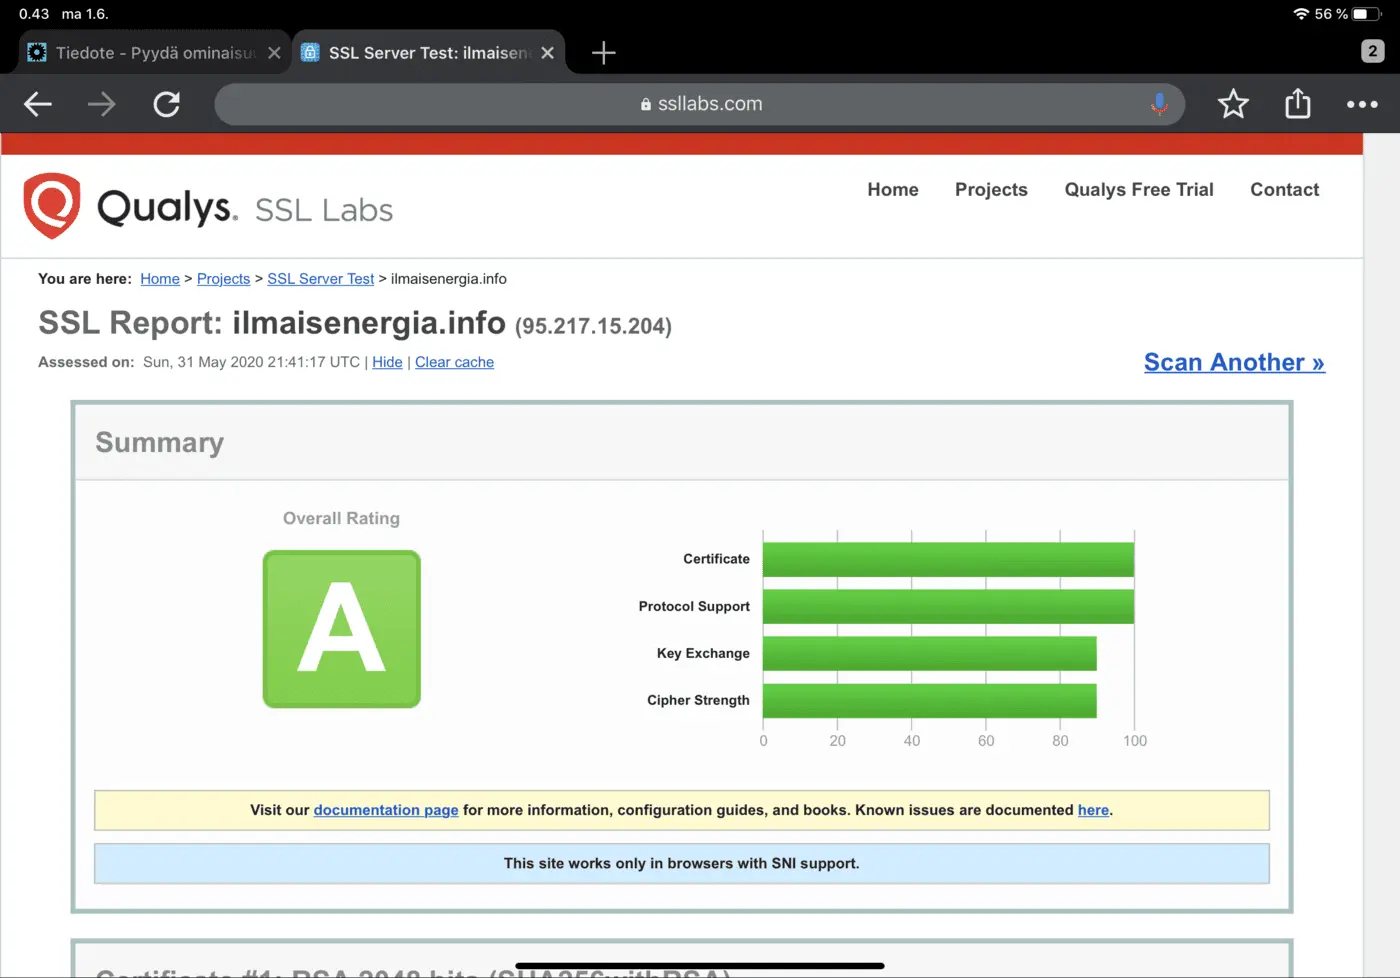The height and width of the screenshot is (978, 1400).
Task: Check the Wi-Fi status icon
Action: [x=1301, y=14]
